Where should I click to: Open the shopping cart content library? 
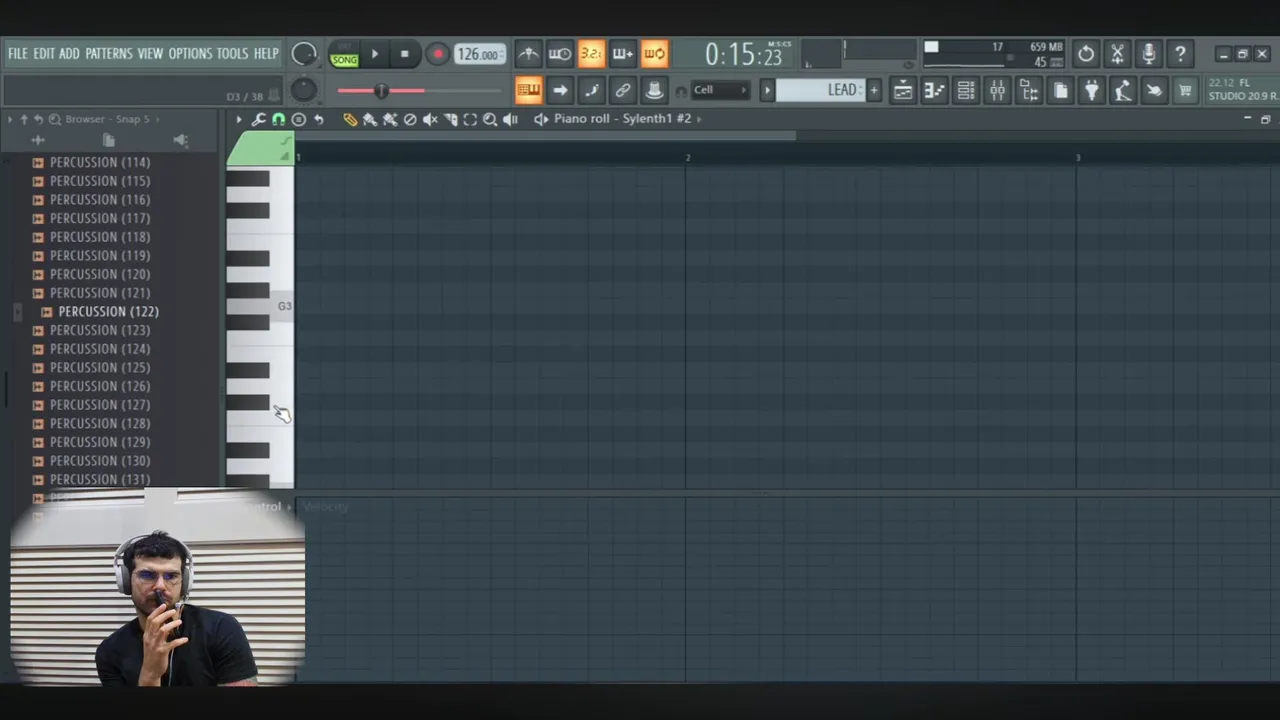[x=1186, y=90]
